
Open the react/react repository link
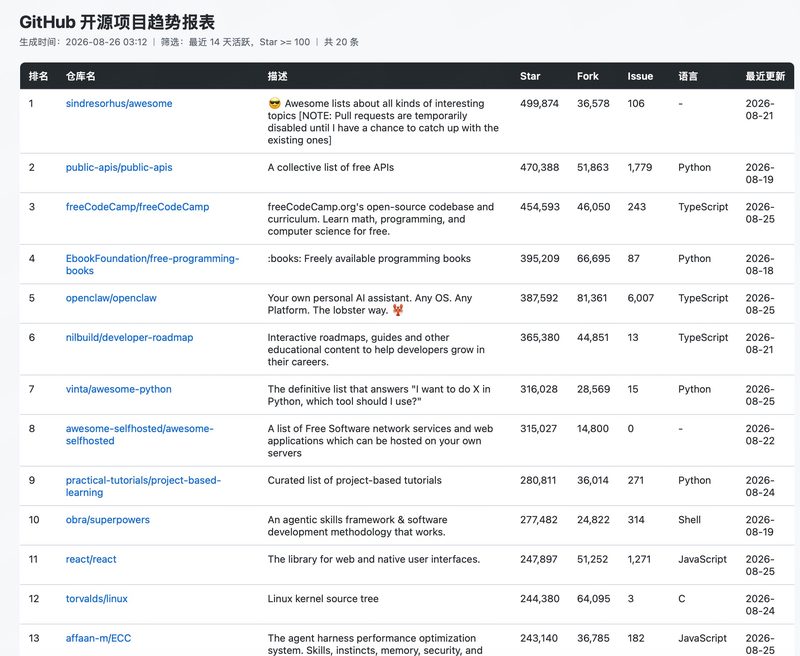pos(91,560)
